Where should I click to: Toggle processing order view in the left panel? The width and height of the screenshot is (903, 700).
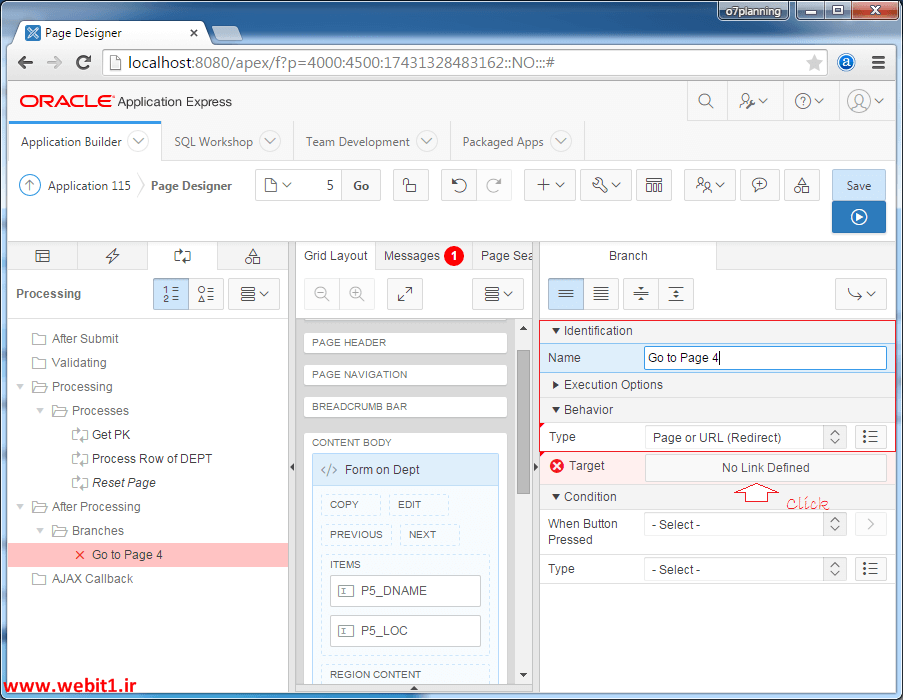[168, 293]
